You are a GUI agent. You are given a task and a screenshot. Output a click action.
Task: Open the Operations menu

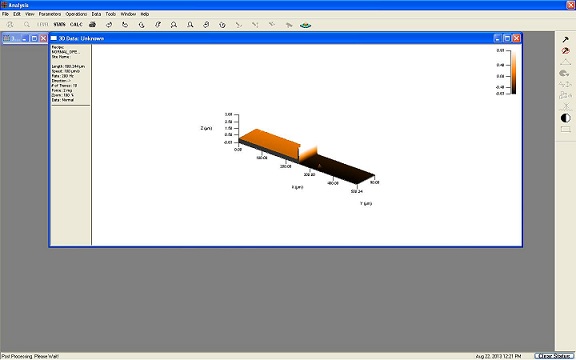click(76, 14)
